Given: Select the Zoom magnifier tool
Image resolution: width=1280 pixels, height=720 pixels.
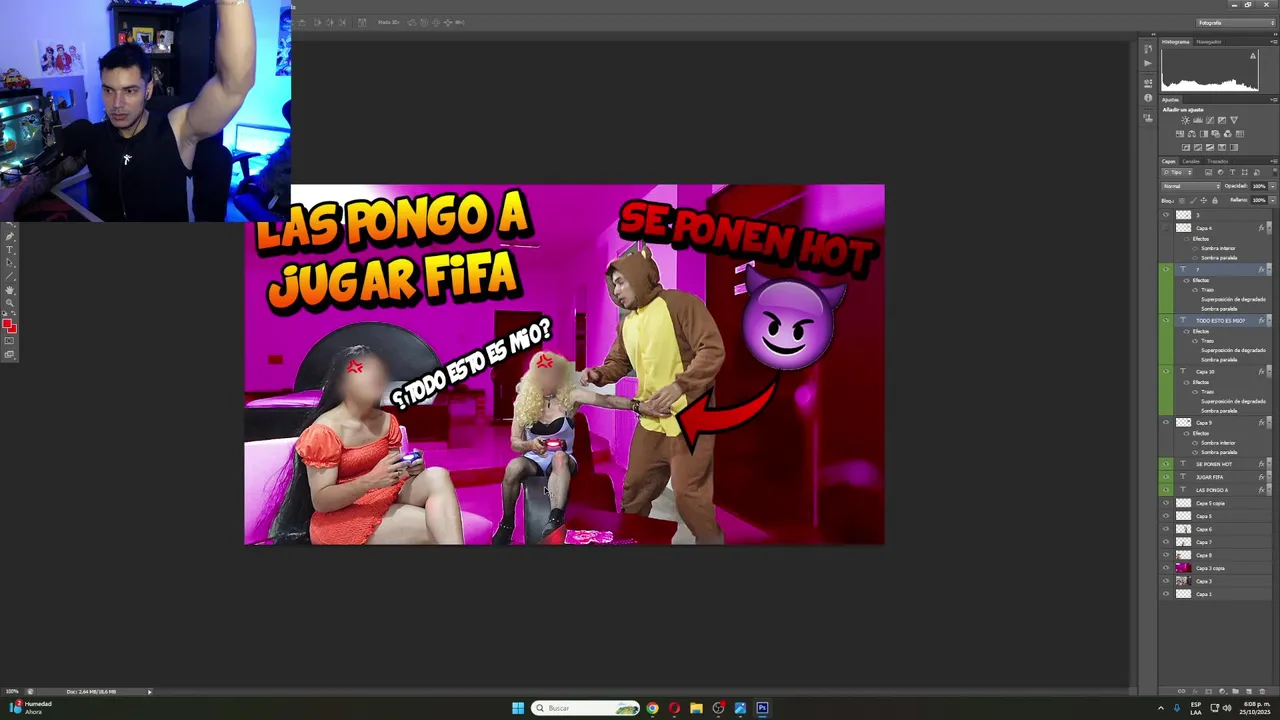Looking at the screenshot, I should 9,303.
